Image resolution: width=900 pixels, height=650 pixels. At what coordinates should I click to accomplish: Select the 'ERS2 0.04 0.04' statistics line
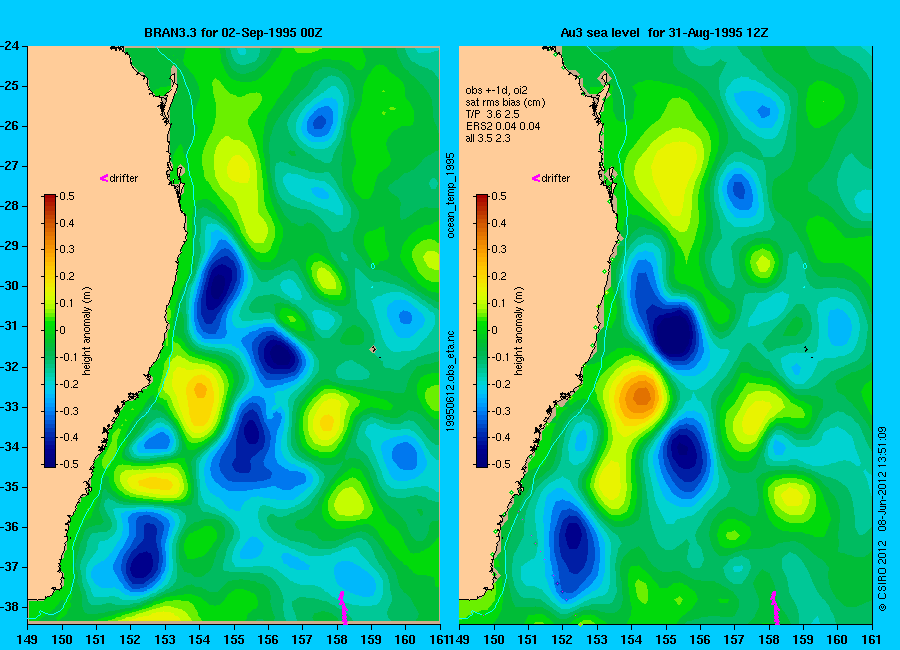(x=503, y=126)
